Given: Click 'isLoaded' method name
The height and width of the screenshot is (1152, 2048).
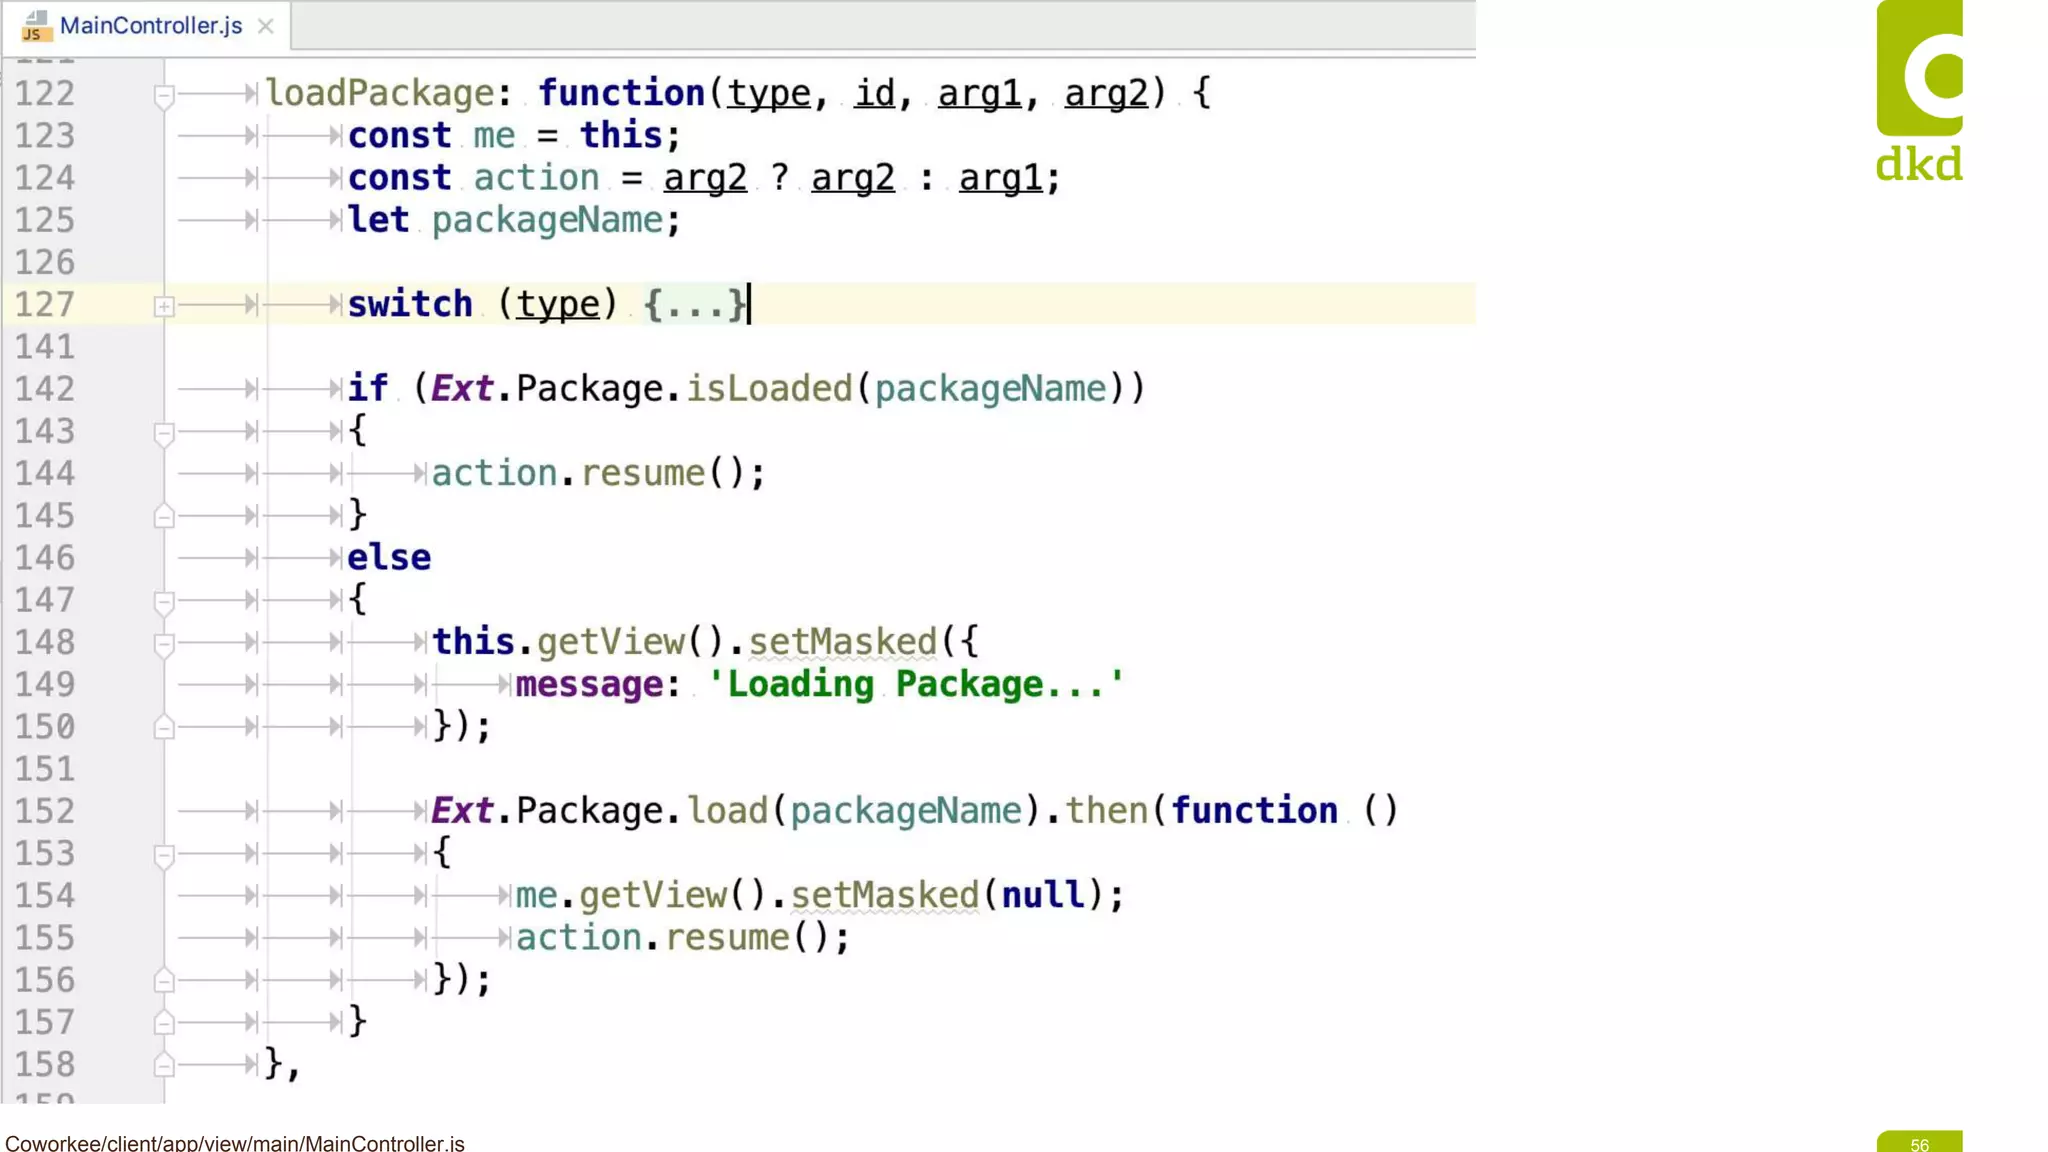Looking at the screenshot, I should [769, 389].
